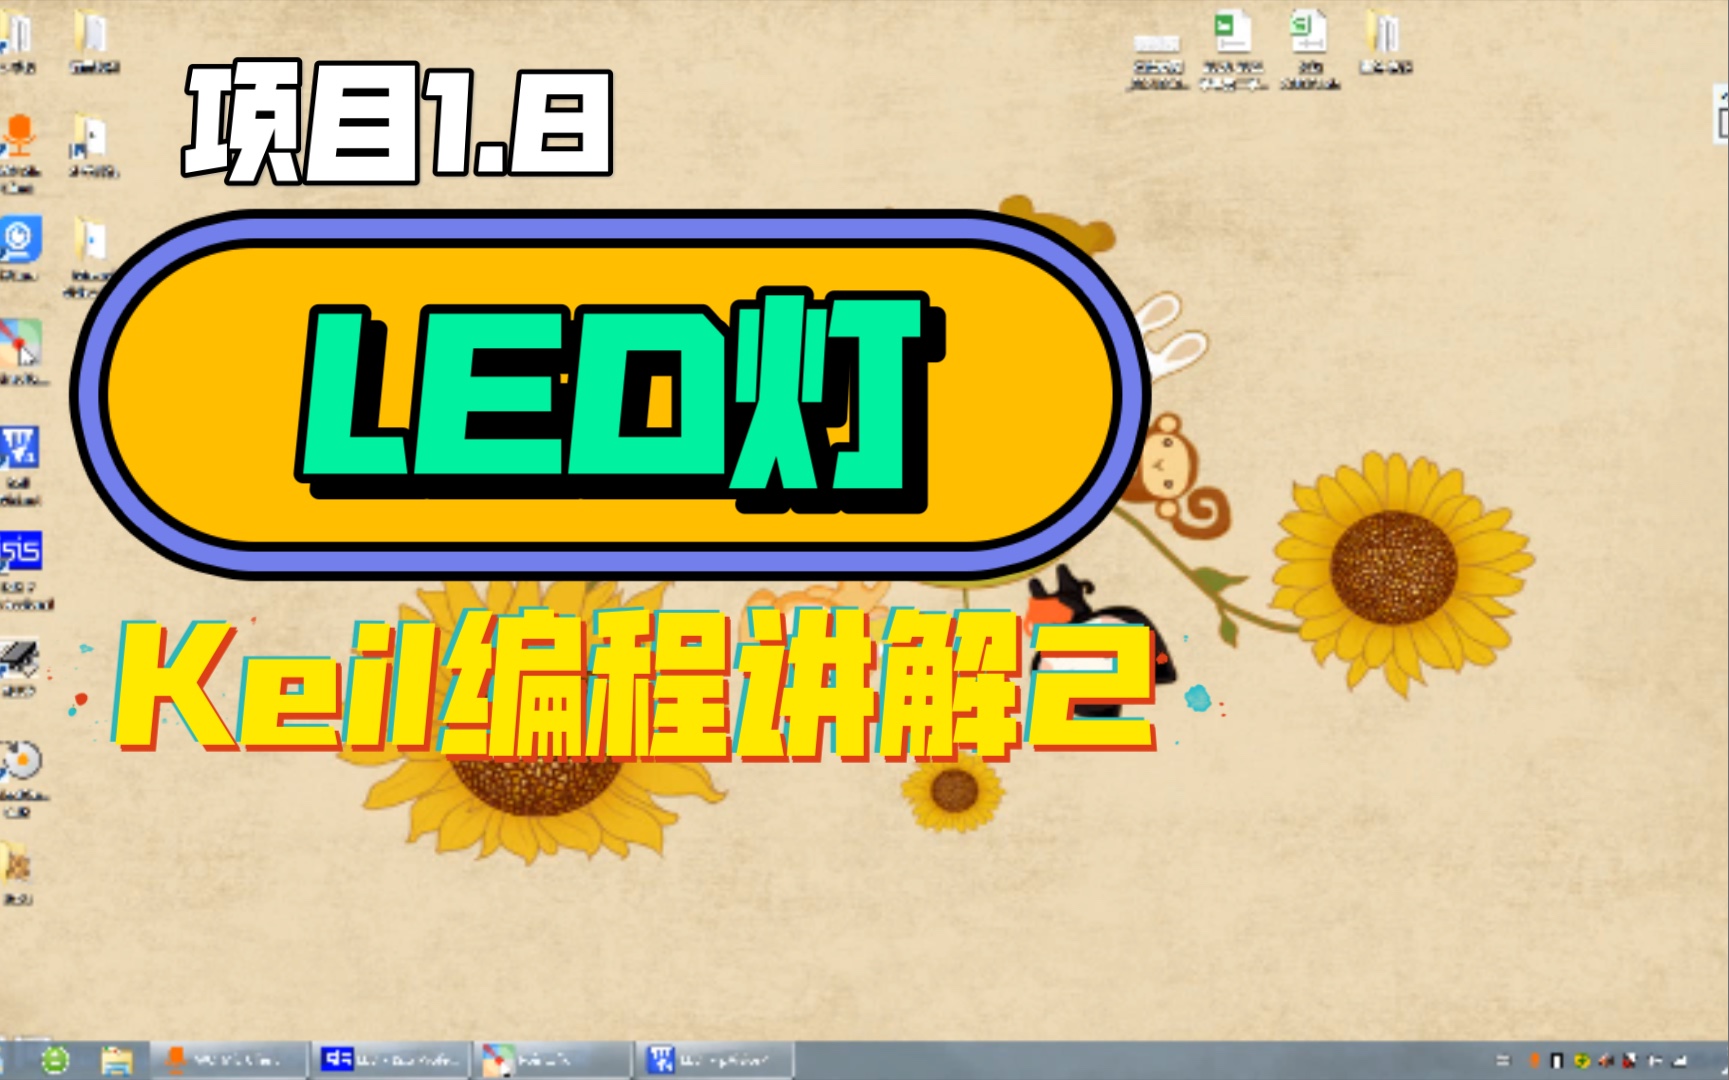Switch to the orange recorder taskbar window

click(231, 1059)
